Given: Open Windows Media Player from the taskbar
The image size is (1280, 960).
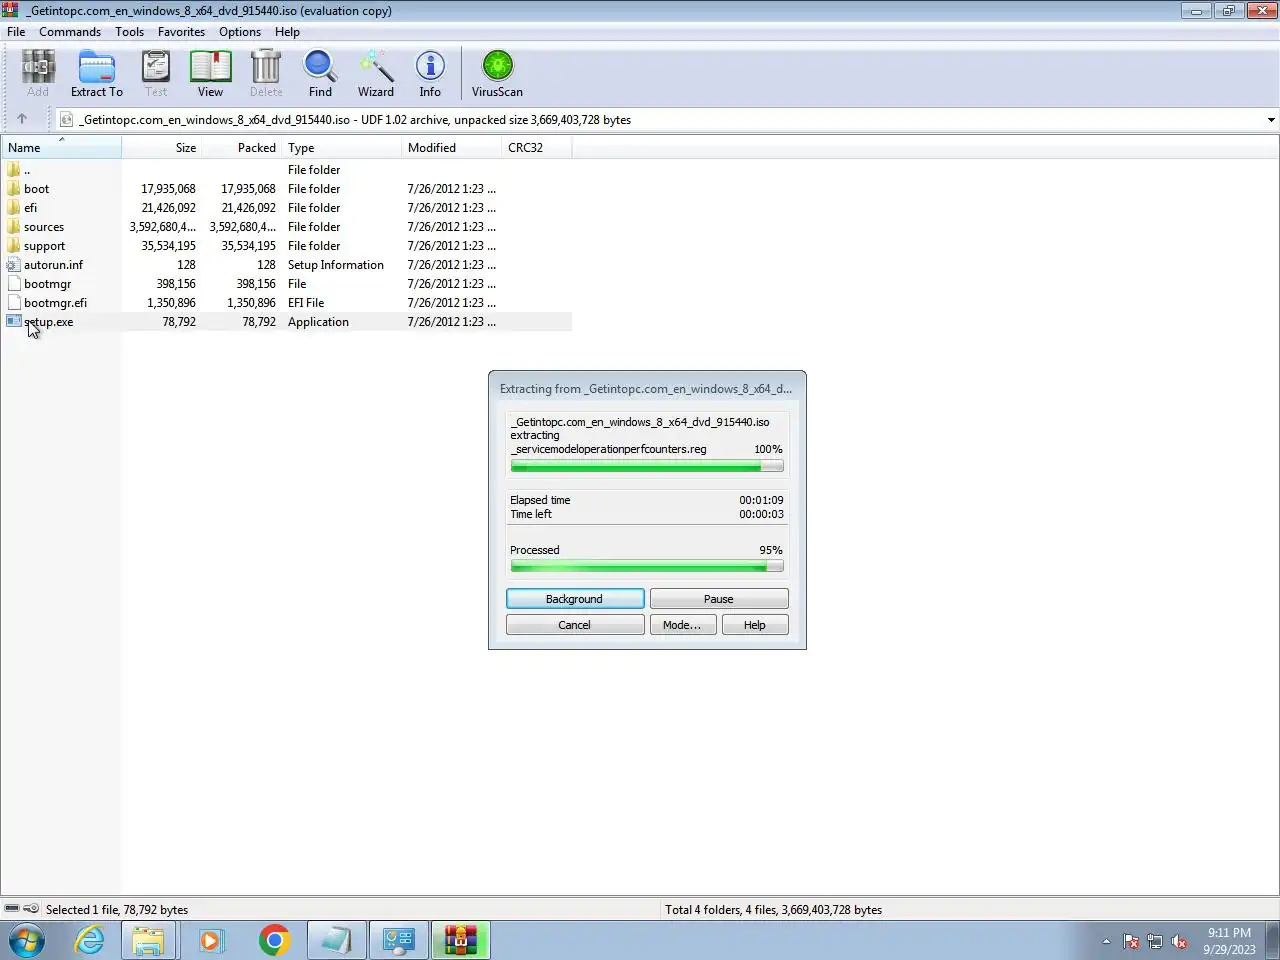Looking at the screenshot, I should [x=211, y=940].
